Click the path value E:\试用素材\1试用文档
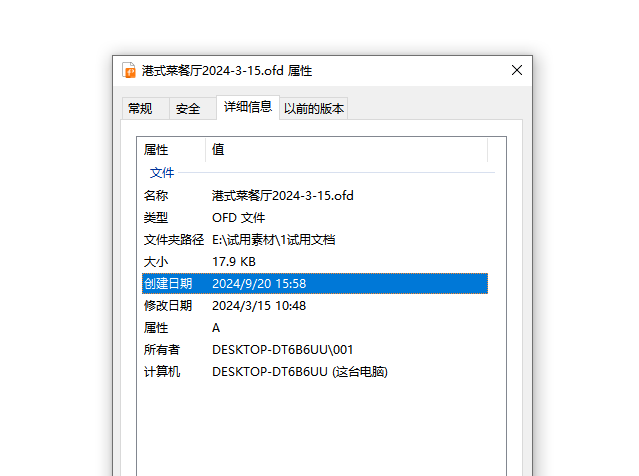Image resolution: width=639 pixels, height=476 pixels. tap(273, 240)
